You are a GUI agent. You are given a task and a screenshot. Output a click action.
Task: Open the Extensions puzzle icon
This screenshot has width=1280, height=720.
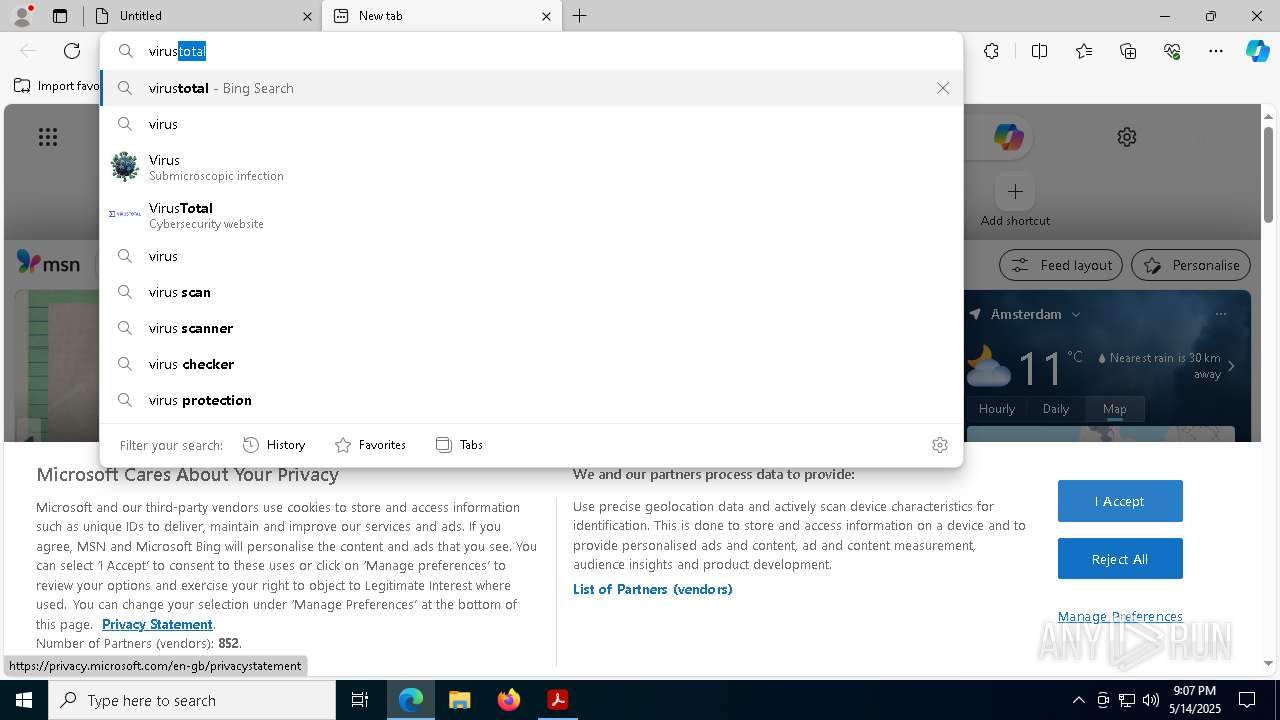[x=991, y=51]
